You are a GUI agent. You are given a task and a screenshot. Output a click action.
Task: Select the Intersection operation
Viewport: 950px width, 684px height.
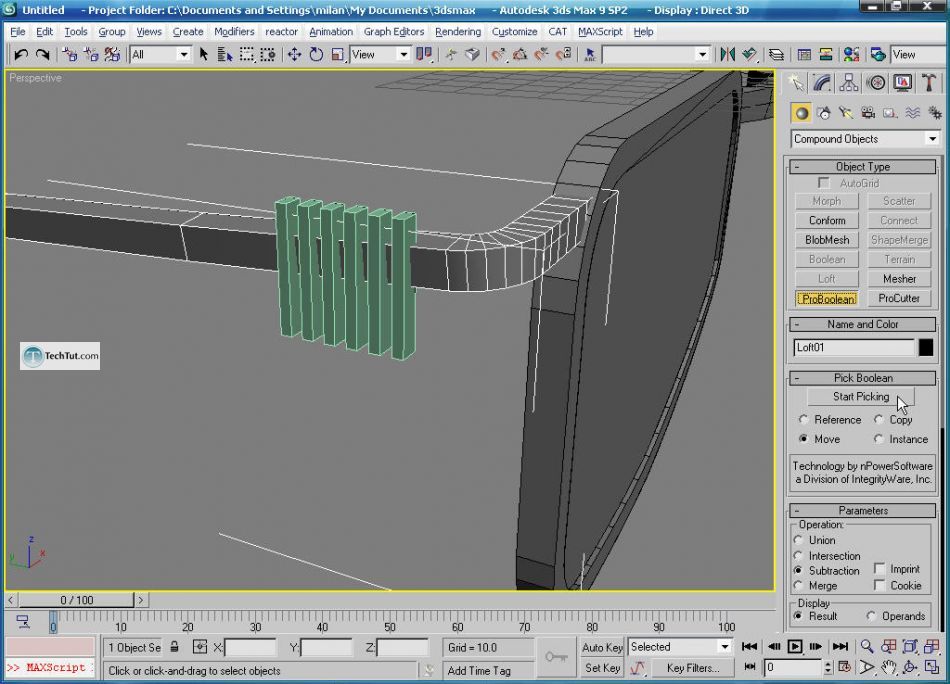799,556
